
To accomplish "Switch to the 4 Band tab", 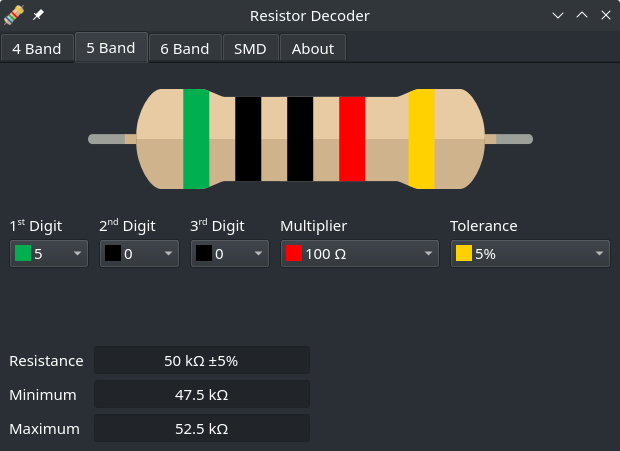I will [x=37, y=48].
